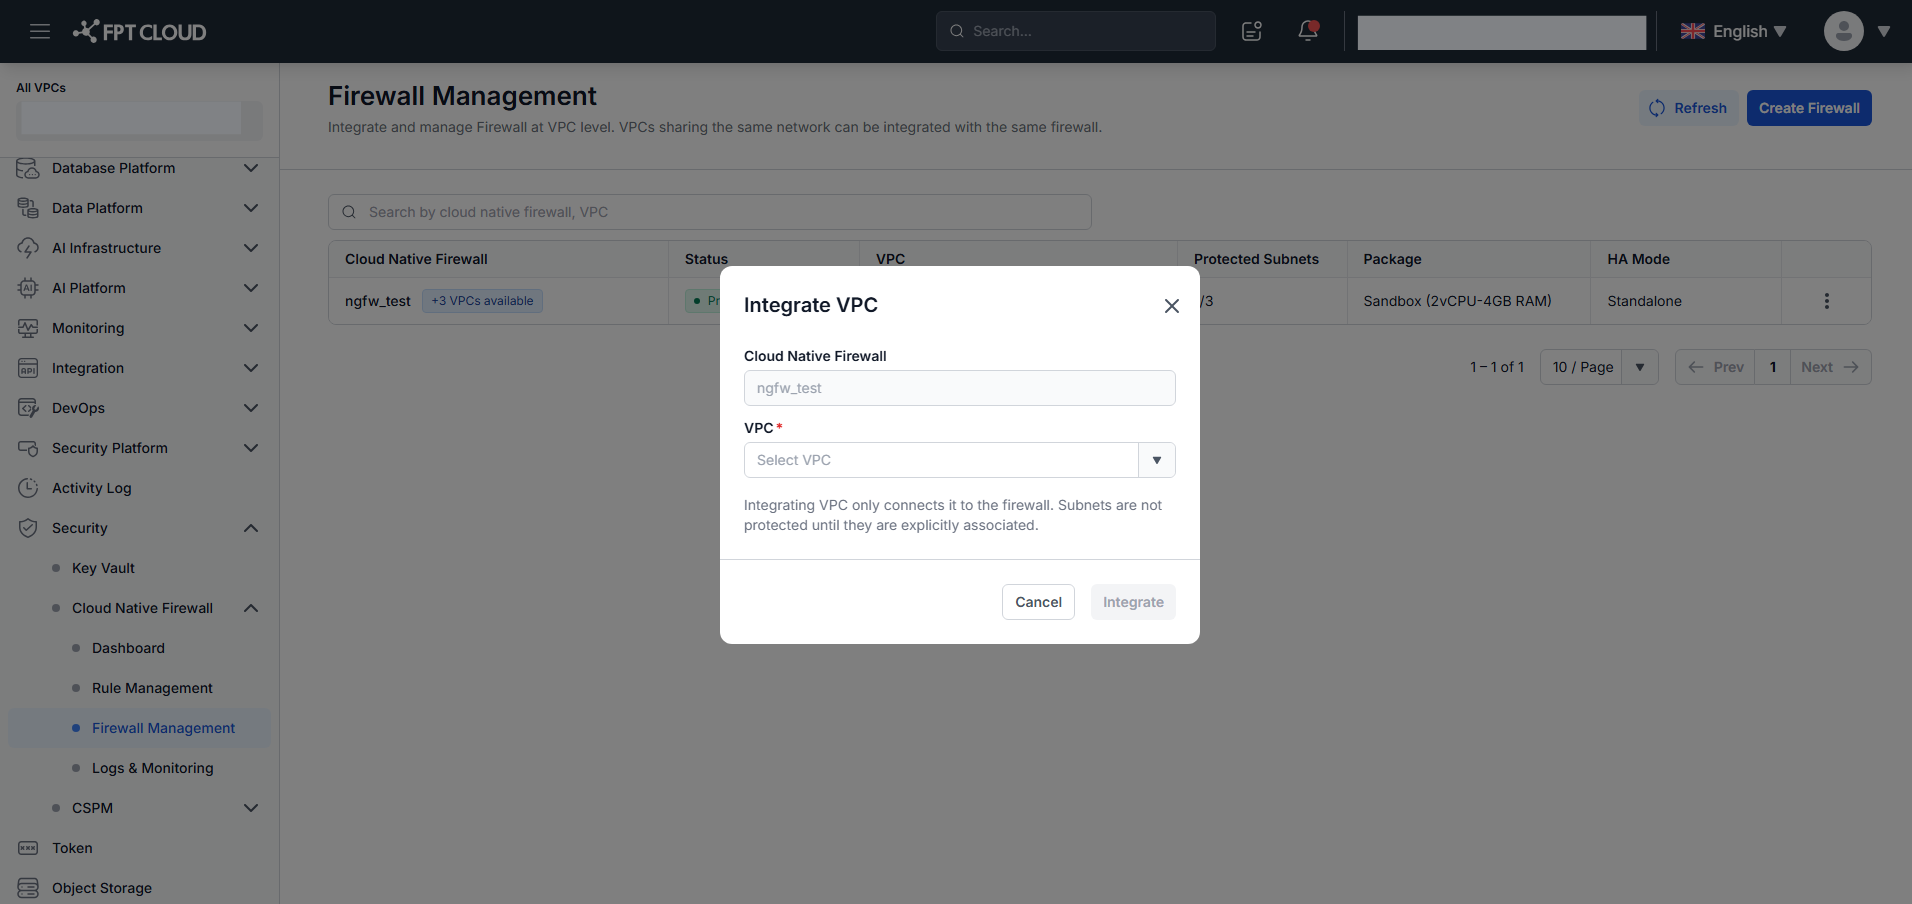Expand the Monitoring chevron
This screenshot has width=1912, height=904.
pos(251,328)
